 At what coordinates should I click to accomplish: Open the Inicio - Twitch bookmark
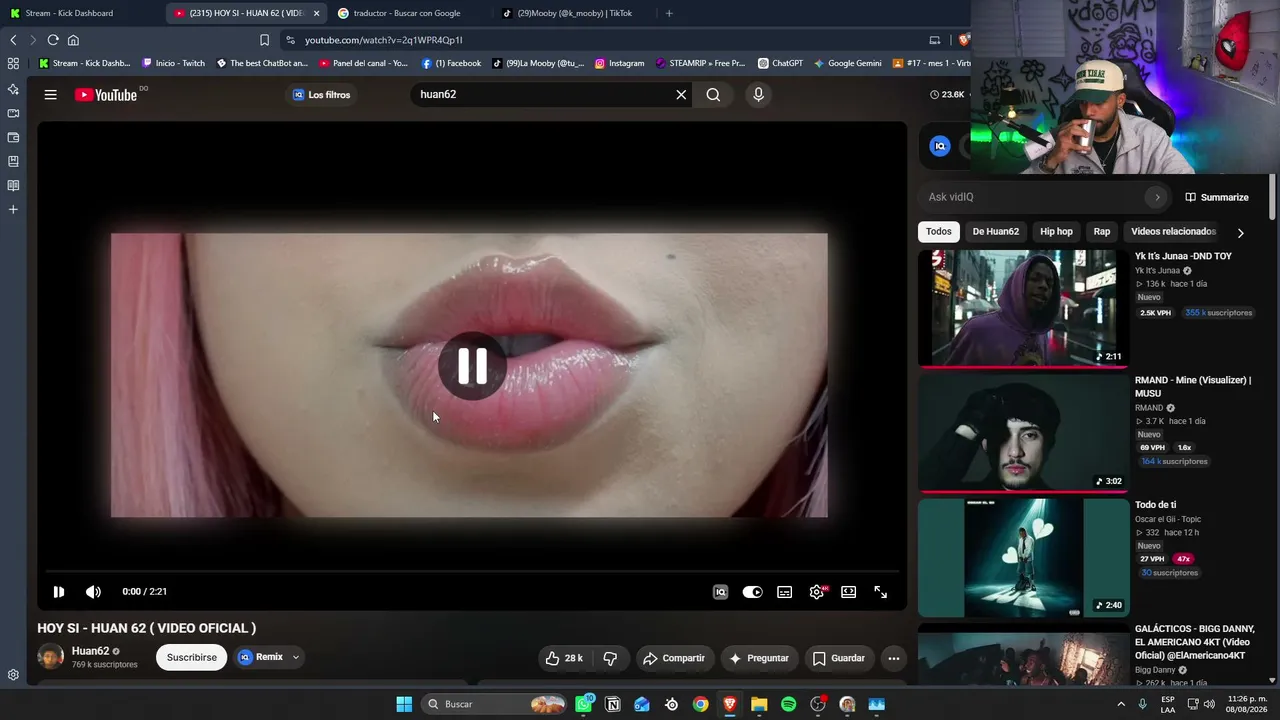174,63
